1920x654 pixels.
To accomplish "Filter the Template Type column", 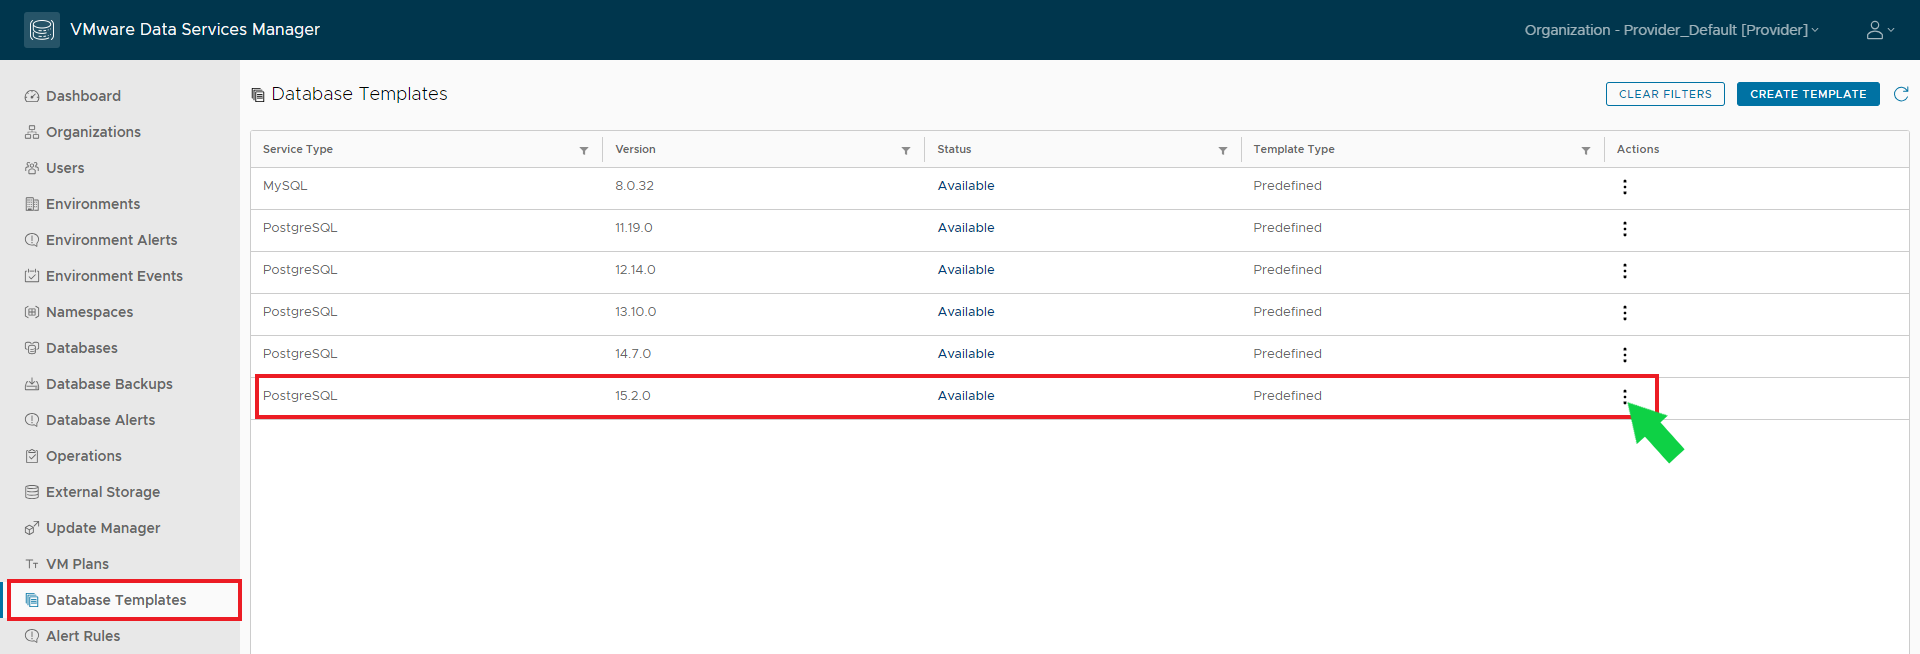I will pyautogui.click(x=1586, y=150).
